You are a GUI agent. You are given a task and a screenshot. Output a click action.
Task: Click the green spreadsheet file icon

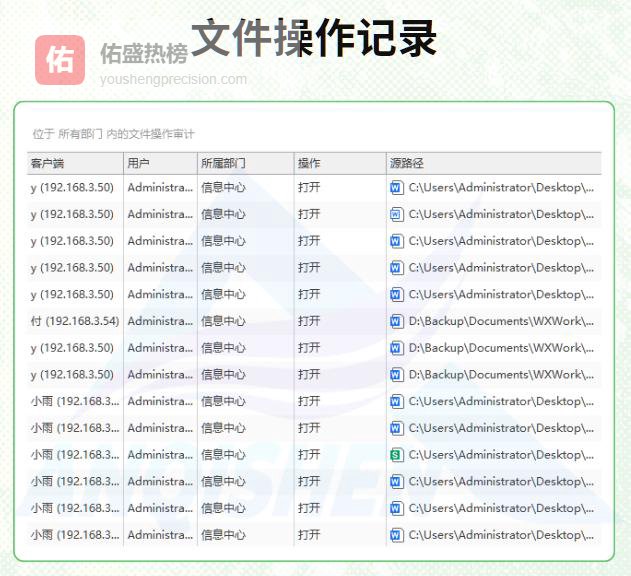[396, 455]
